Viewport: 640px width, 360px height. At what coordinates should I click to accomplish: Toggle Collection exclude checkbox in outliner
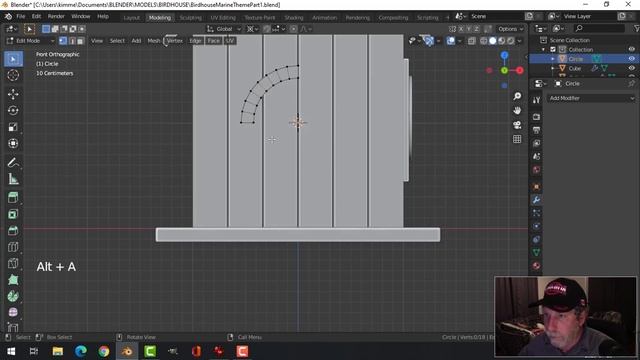coord(553,49)
